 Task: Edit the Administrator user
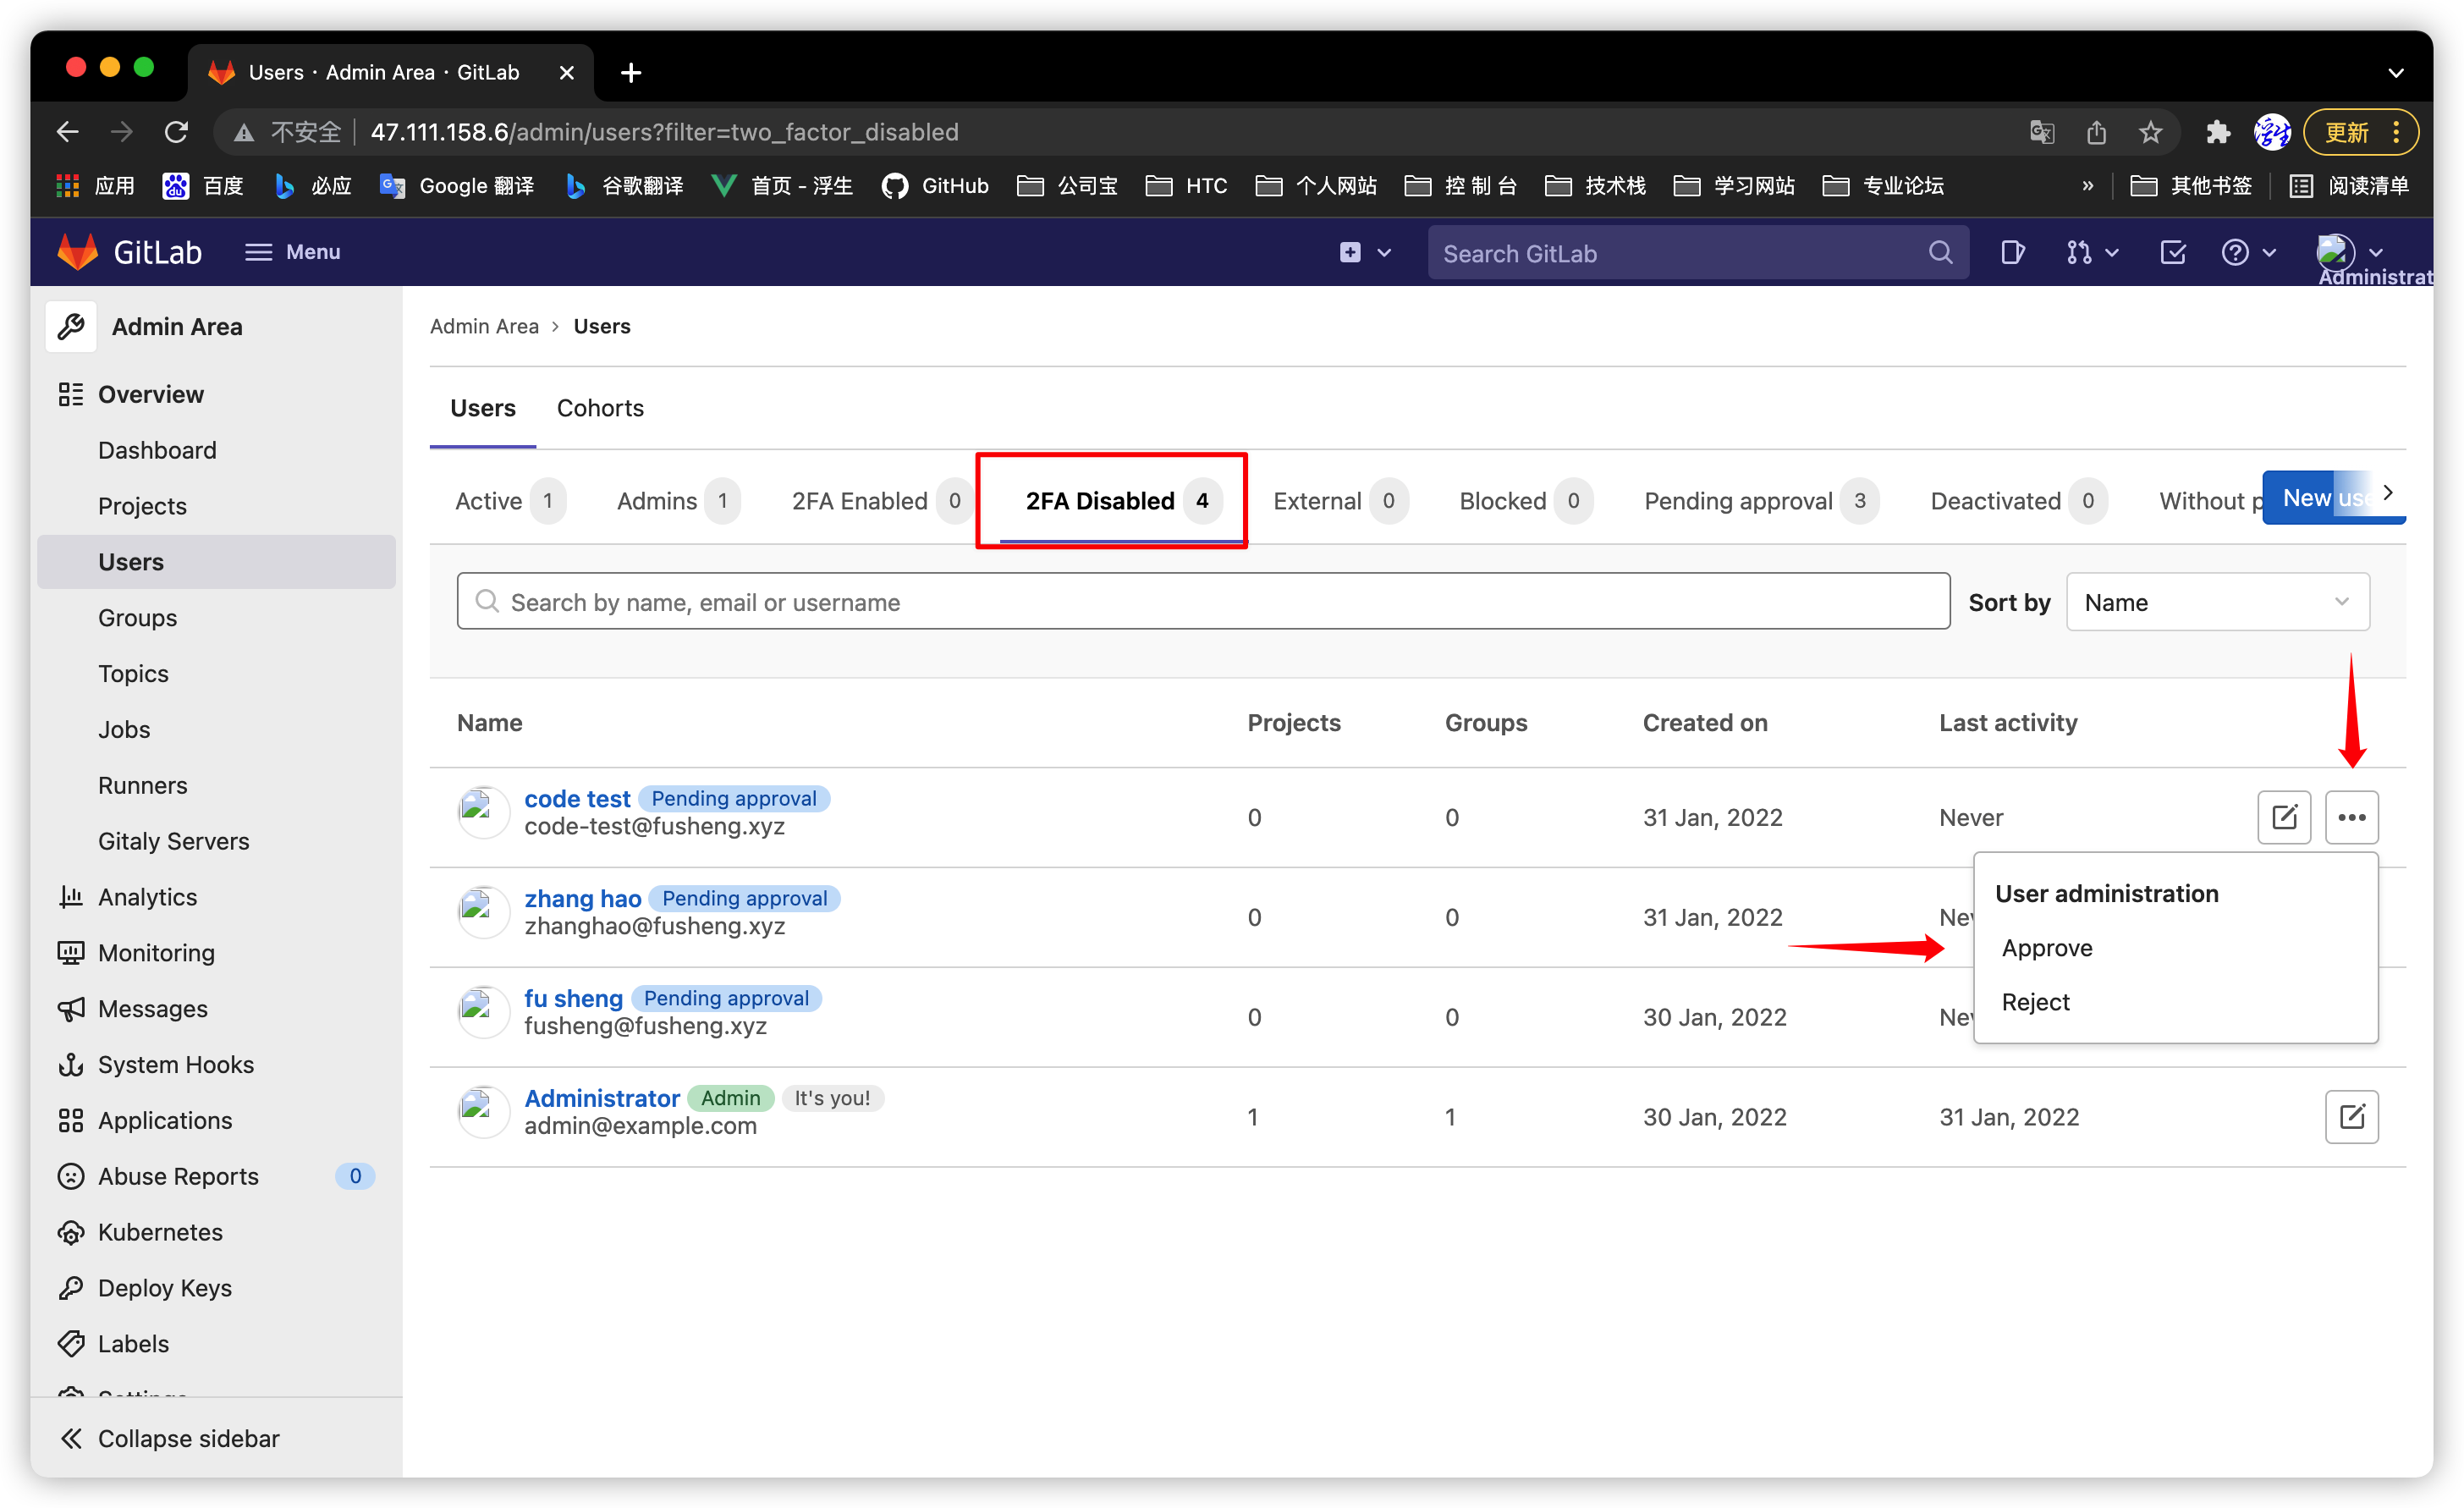(x=2351, y=1117)
